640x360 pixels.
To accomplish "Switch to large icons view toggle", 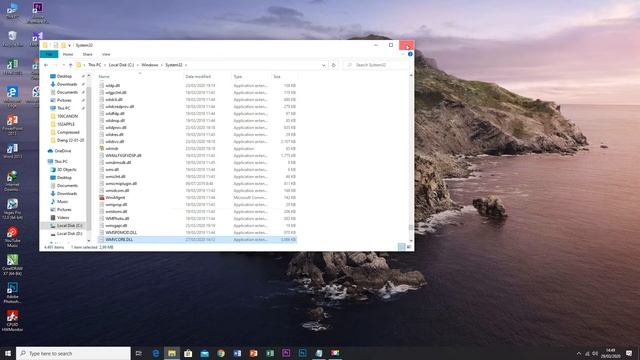I will (409, 247).
